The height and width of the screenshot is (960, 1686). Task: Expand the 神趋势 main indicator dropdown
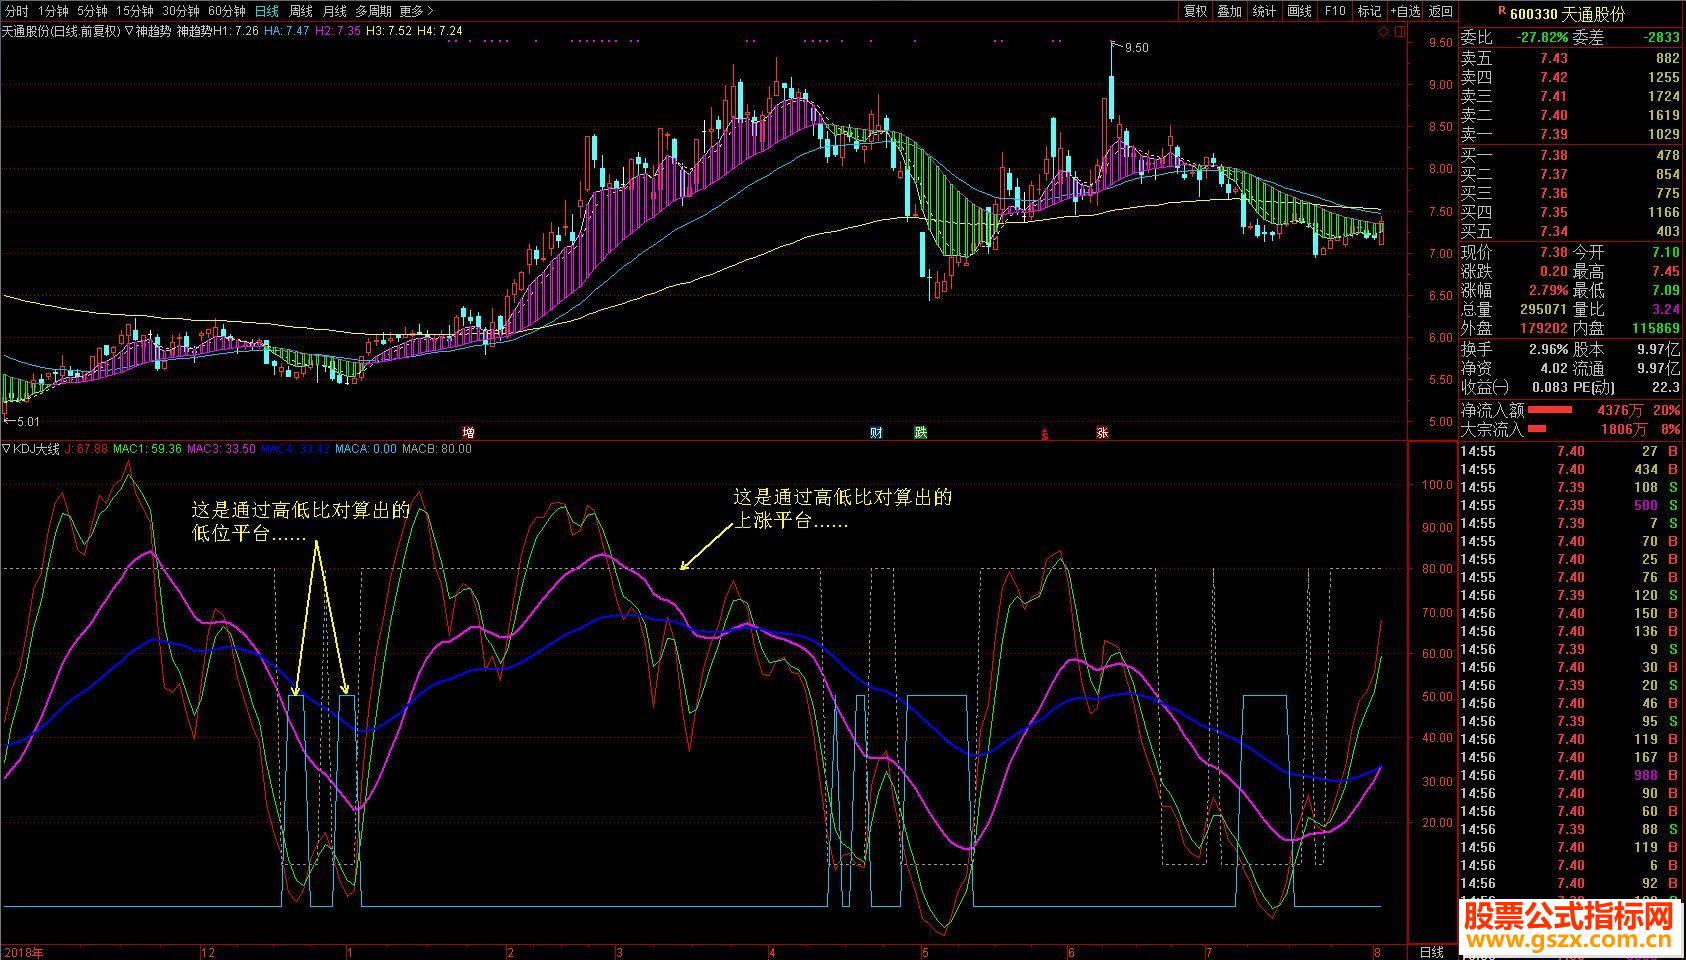(130, 31)
